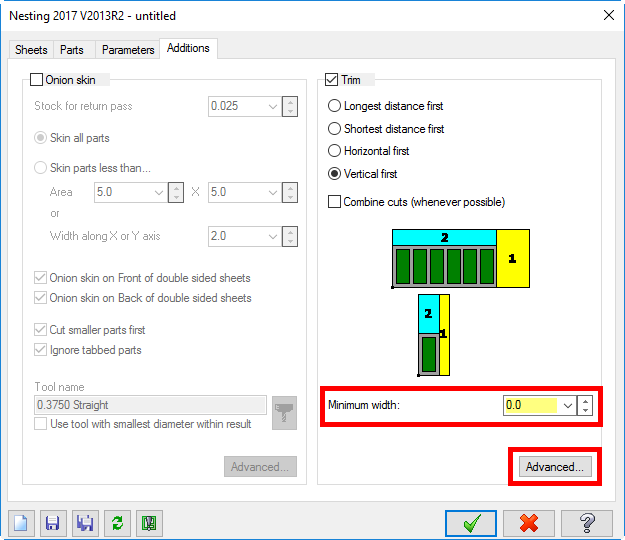Select Skin all parts radio button
The height and width of the screenshot is (540, 625).
(x=40, y=138)
